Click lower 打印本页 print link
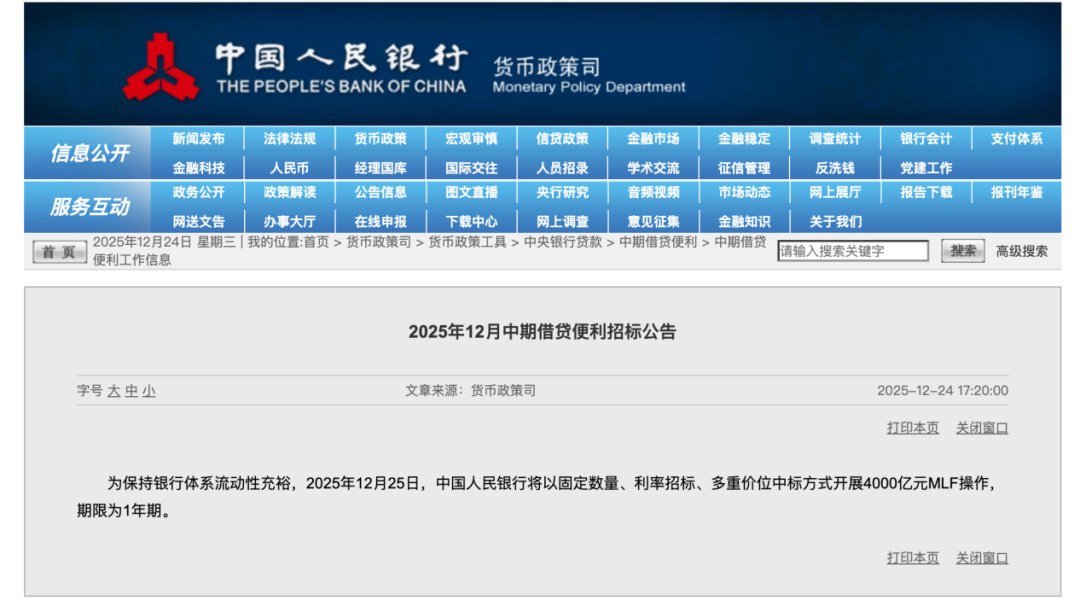 tap(913, 558)
